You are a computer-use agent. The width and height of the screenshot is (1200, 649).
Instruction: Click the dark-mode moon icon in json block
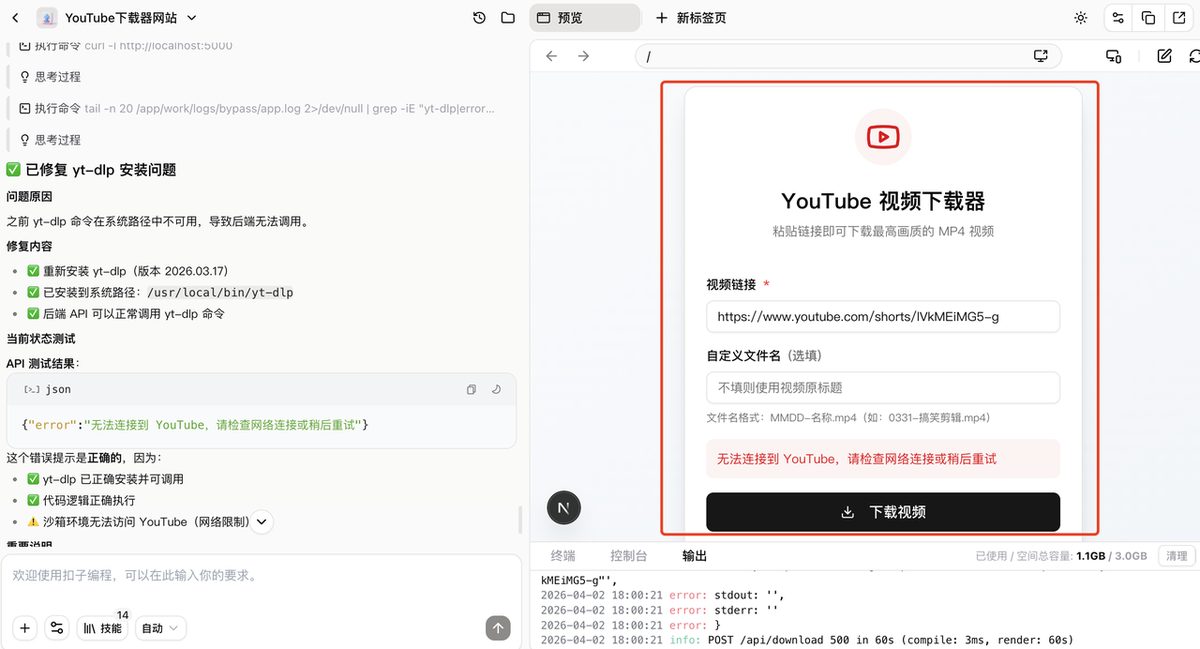click(x=497, y=390)
